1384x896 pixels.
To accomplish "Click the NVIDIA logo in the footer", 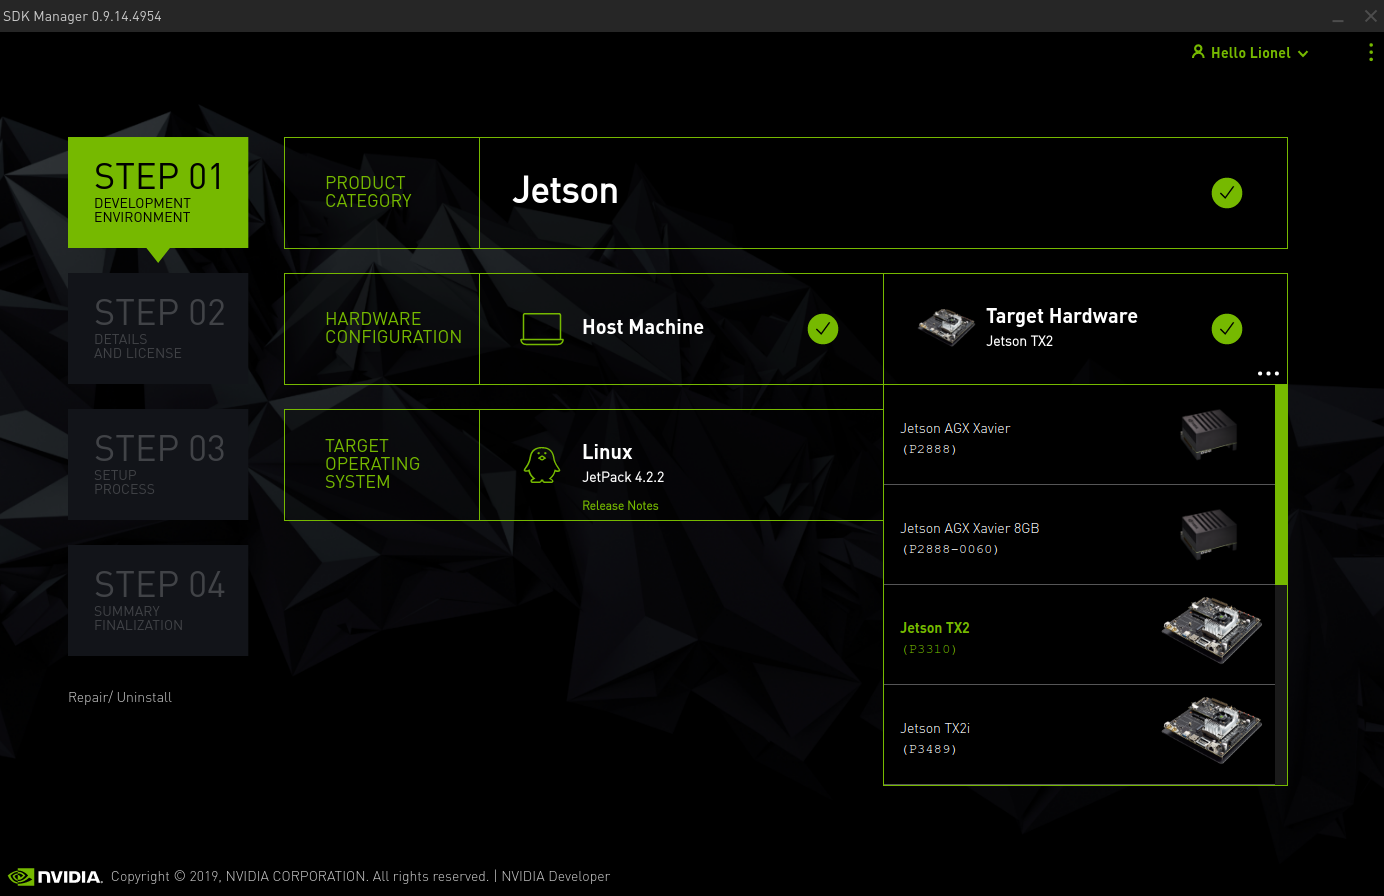I will 55,877.
